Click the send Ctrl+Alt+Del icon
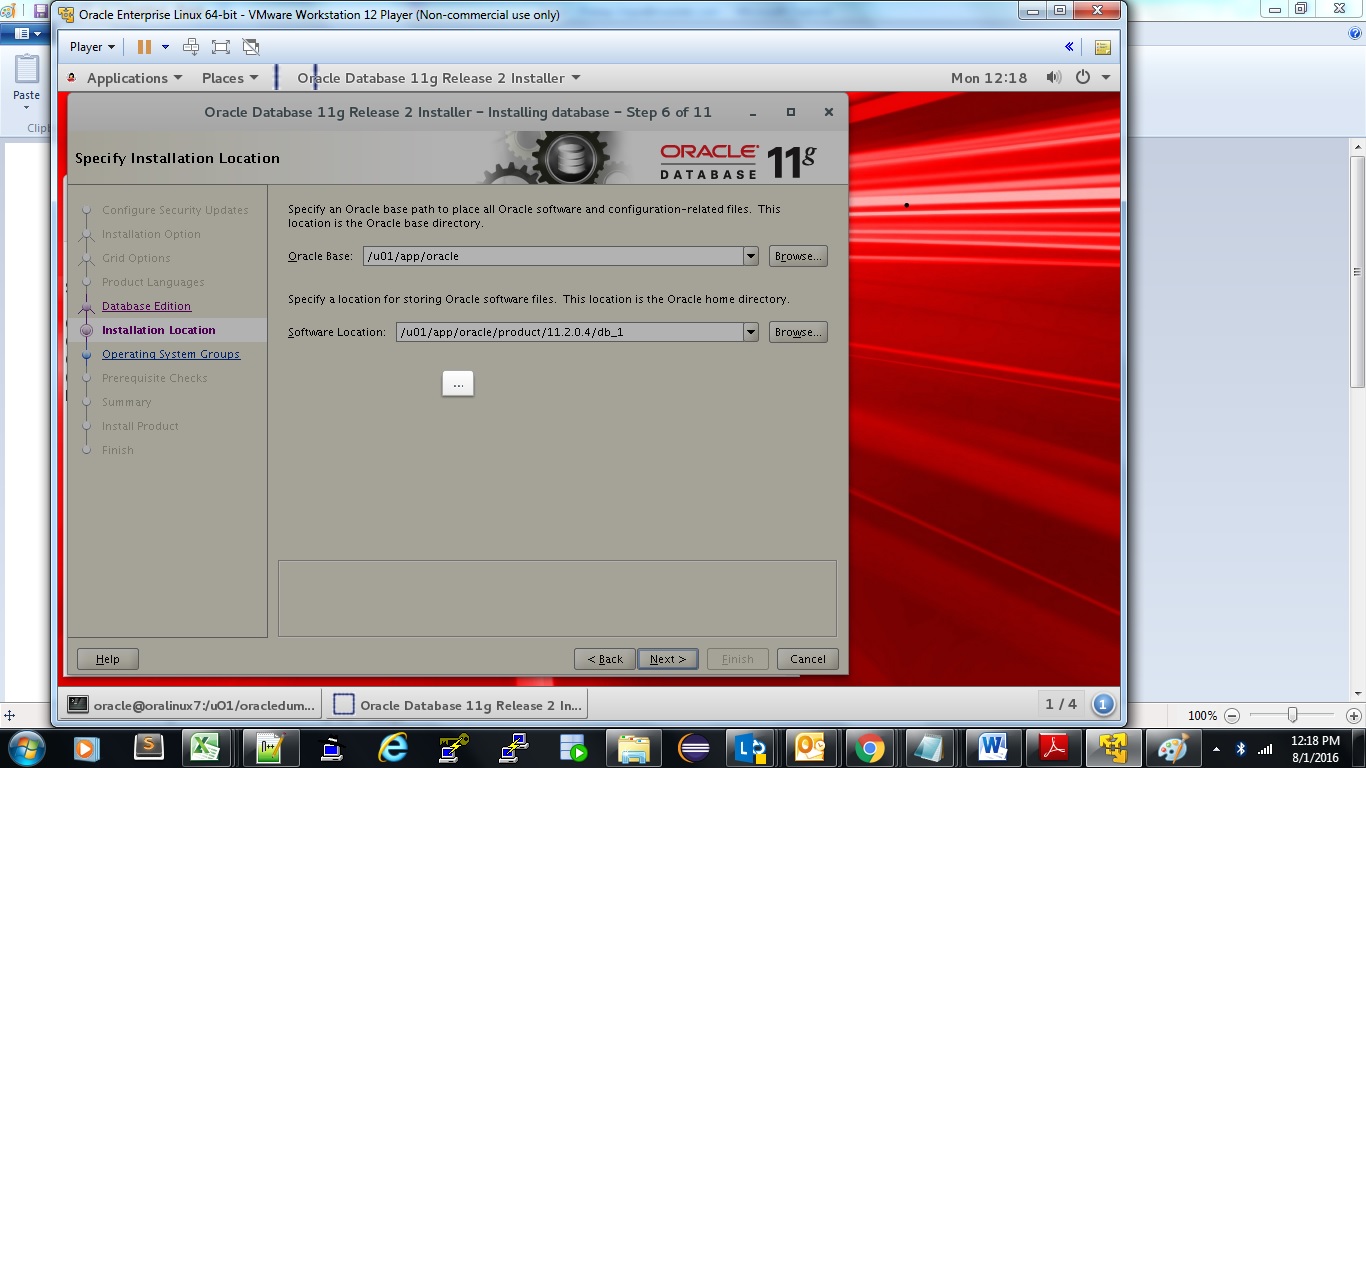This screenshot has height=1268, width=1366. point(191,47)
